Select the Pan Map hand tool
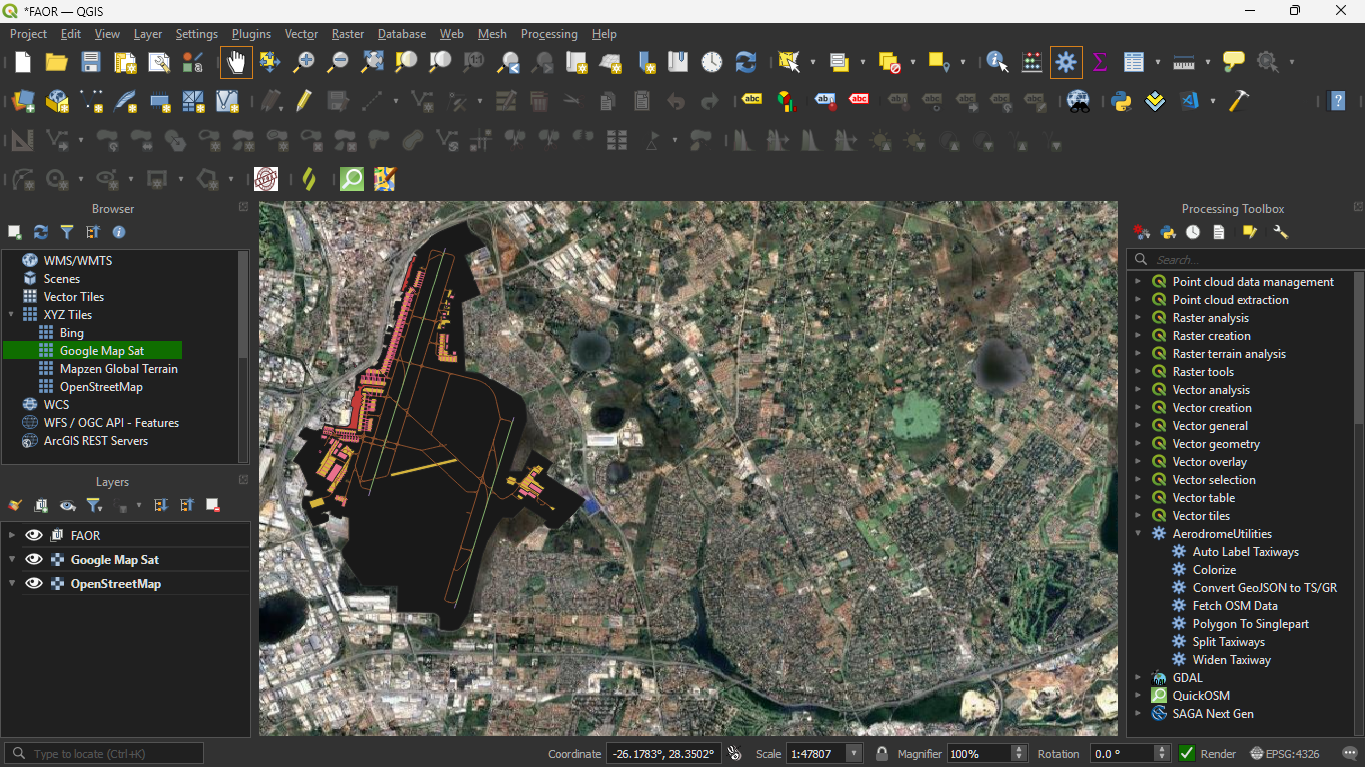 (236, 62)
